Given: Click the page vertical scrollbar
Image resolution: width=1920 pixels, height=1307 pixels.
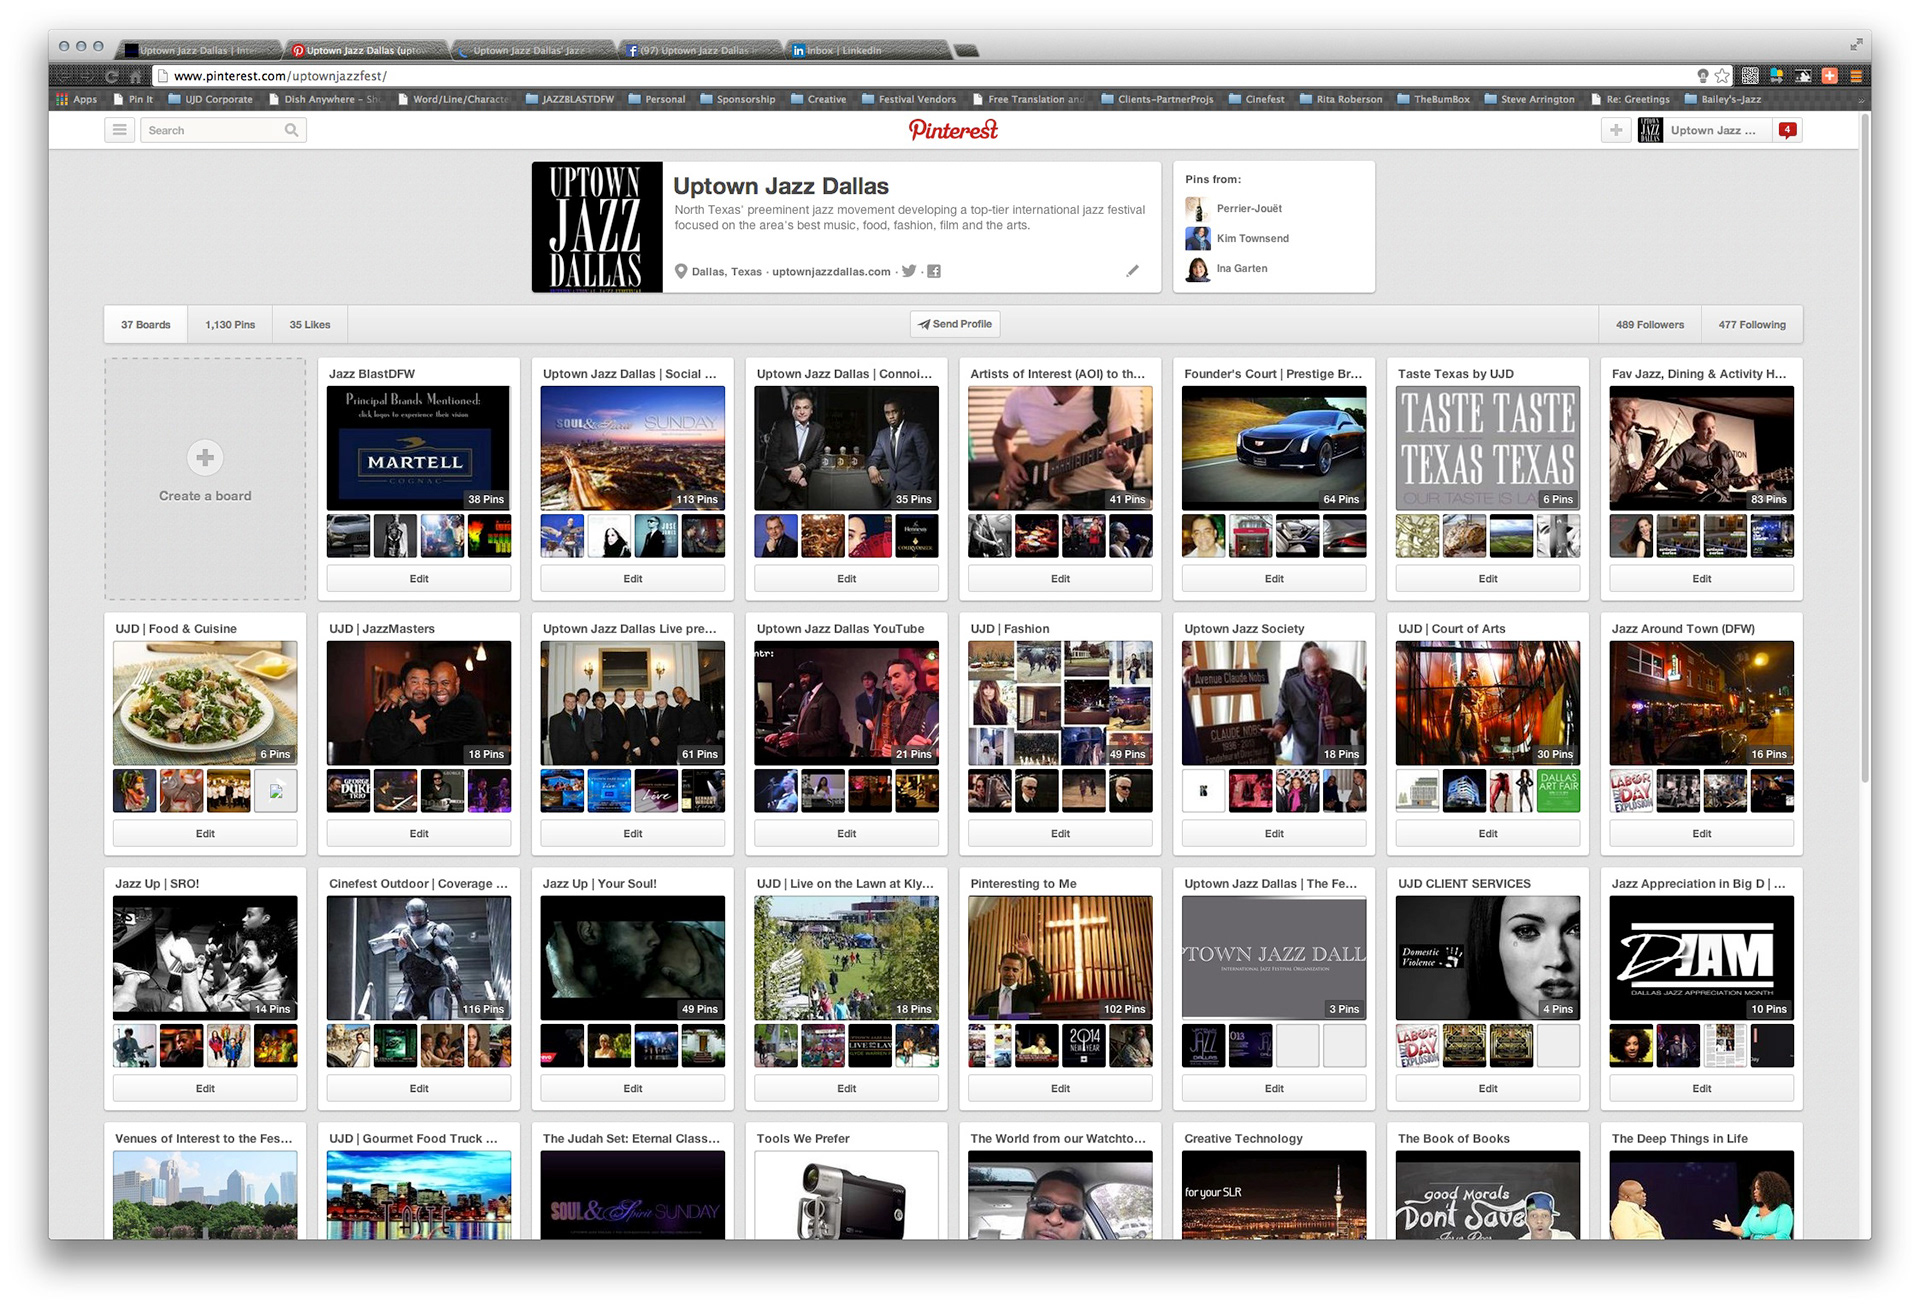Looking at the screenshot, I should [1864, 450].
